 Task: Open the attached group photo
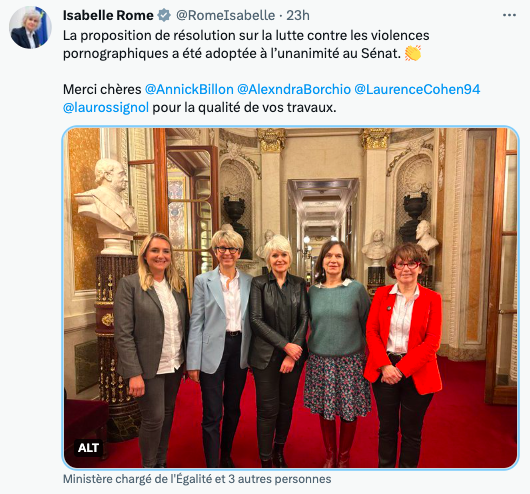(x=290, y=298)
